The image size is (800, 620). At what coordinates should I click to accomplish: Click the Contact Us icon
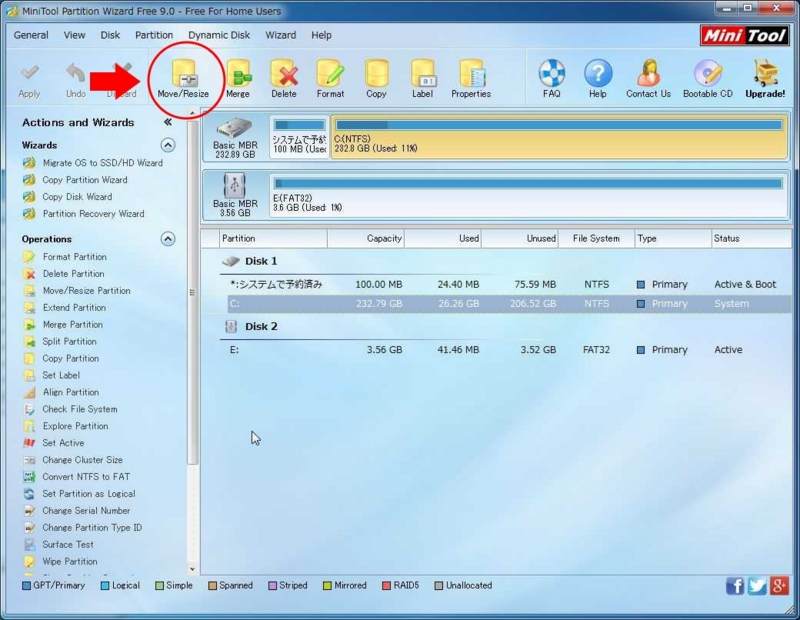click(x=648, y=79)
